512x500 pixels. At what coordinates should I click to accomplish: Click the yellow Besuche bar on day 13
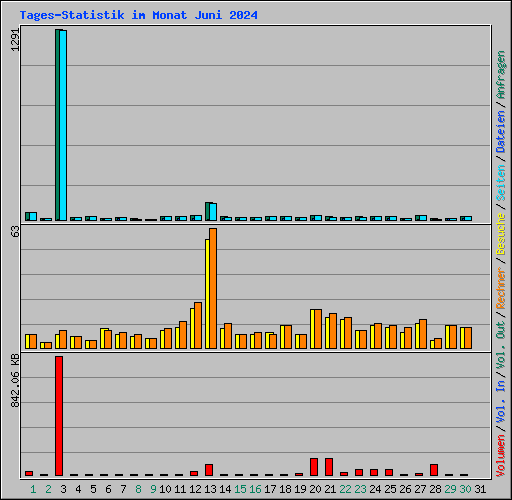(x=207, y=294)
